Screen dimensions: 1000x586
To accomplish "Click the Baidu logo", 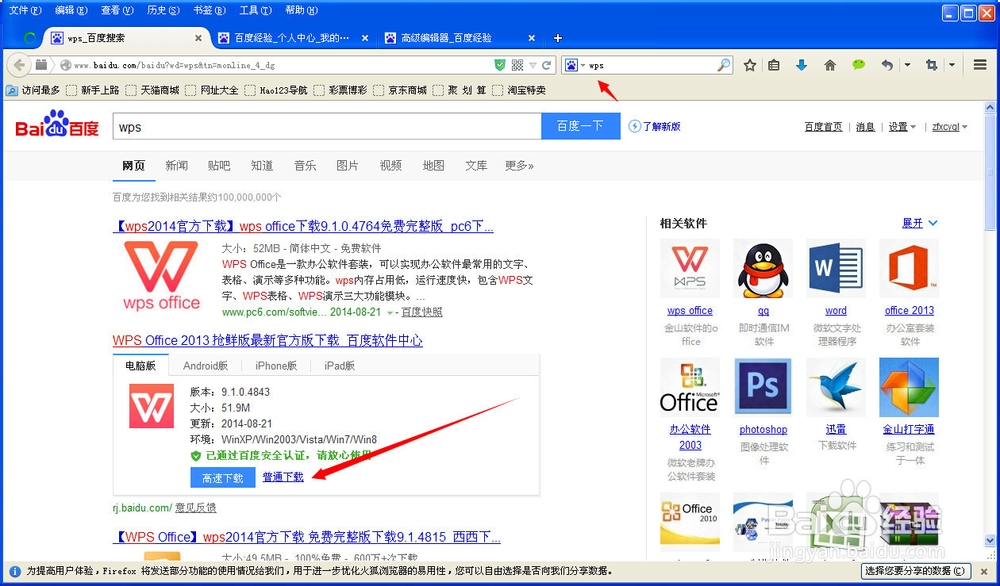I will click(57, 124).
